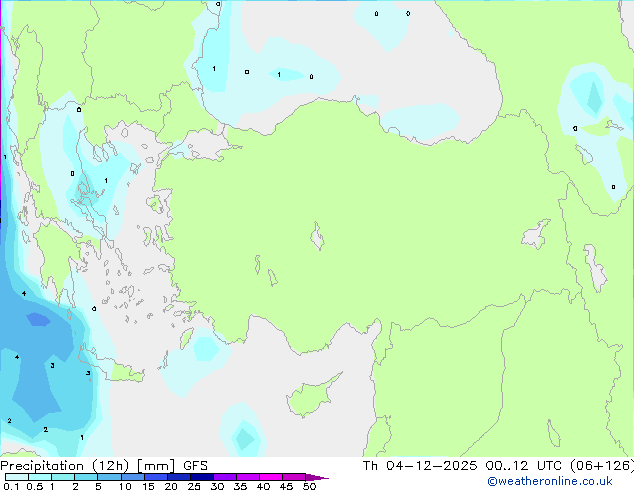Click the legend label '15'
Image resolution: width=634 pixels, height=490 pixels.
148,486
